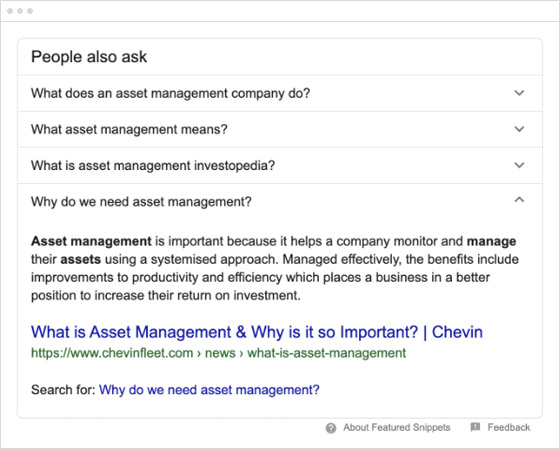Screen dimensions: 560x449
Task: Click the bold "Asset management" answer text
Action: (x=91, y=241)
